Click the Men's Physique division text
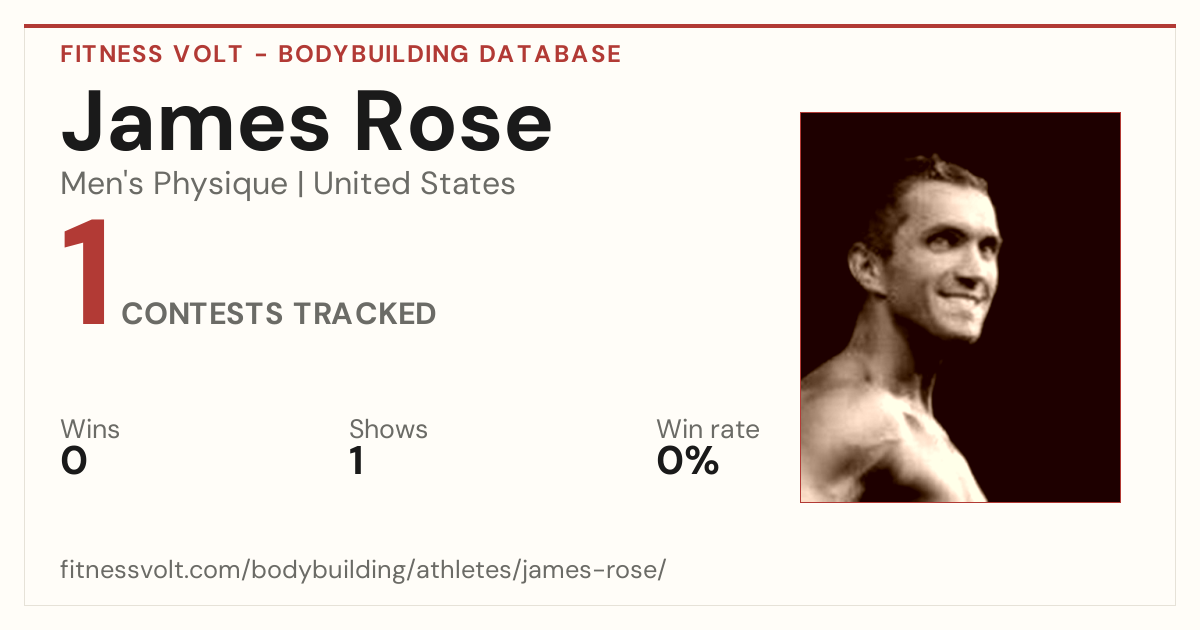The image size is (1200, 630). 174,184
